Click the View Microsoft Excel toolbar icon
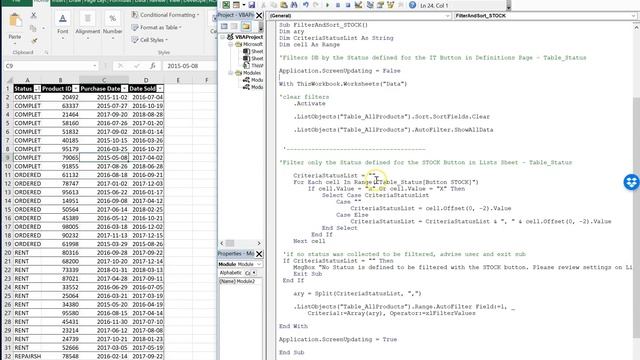This screenshot has height=360, width=640. click(x=226, y=5)
